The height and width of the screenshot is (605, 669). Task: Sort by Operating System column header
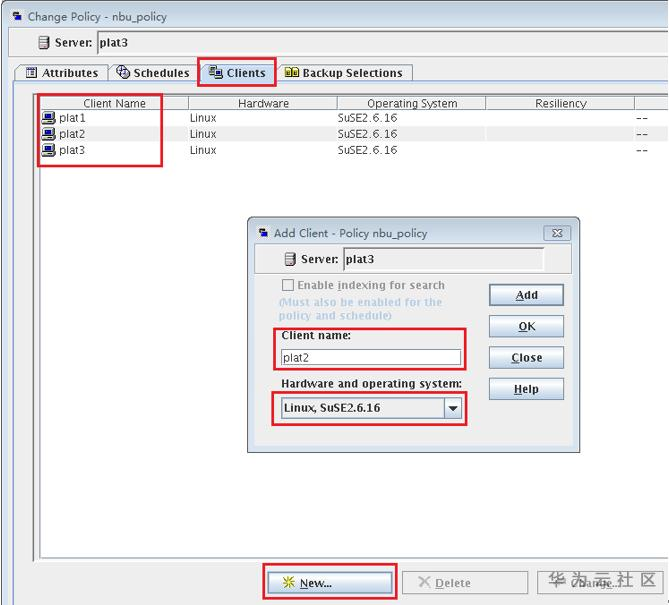coord(411,103)
